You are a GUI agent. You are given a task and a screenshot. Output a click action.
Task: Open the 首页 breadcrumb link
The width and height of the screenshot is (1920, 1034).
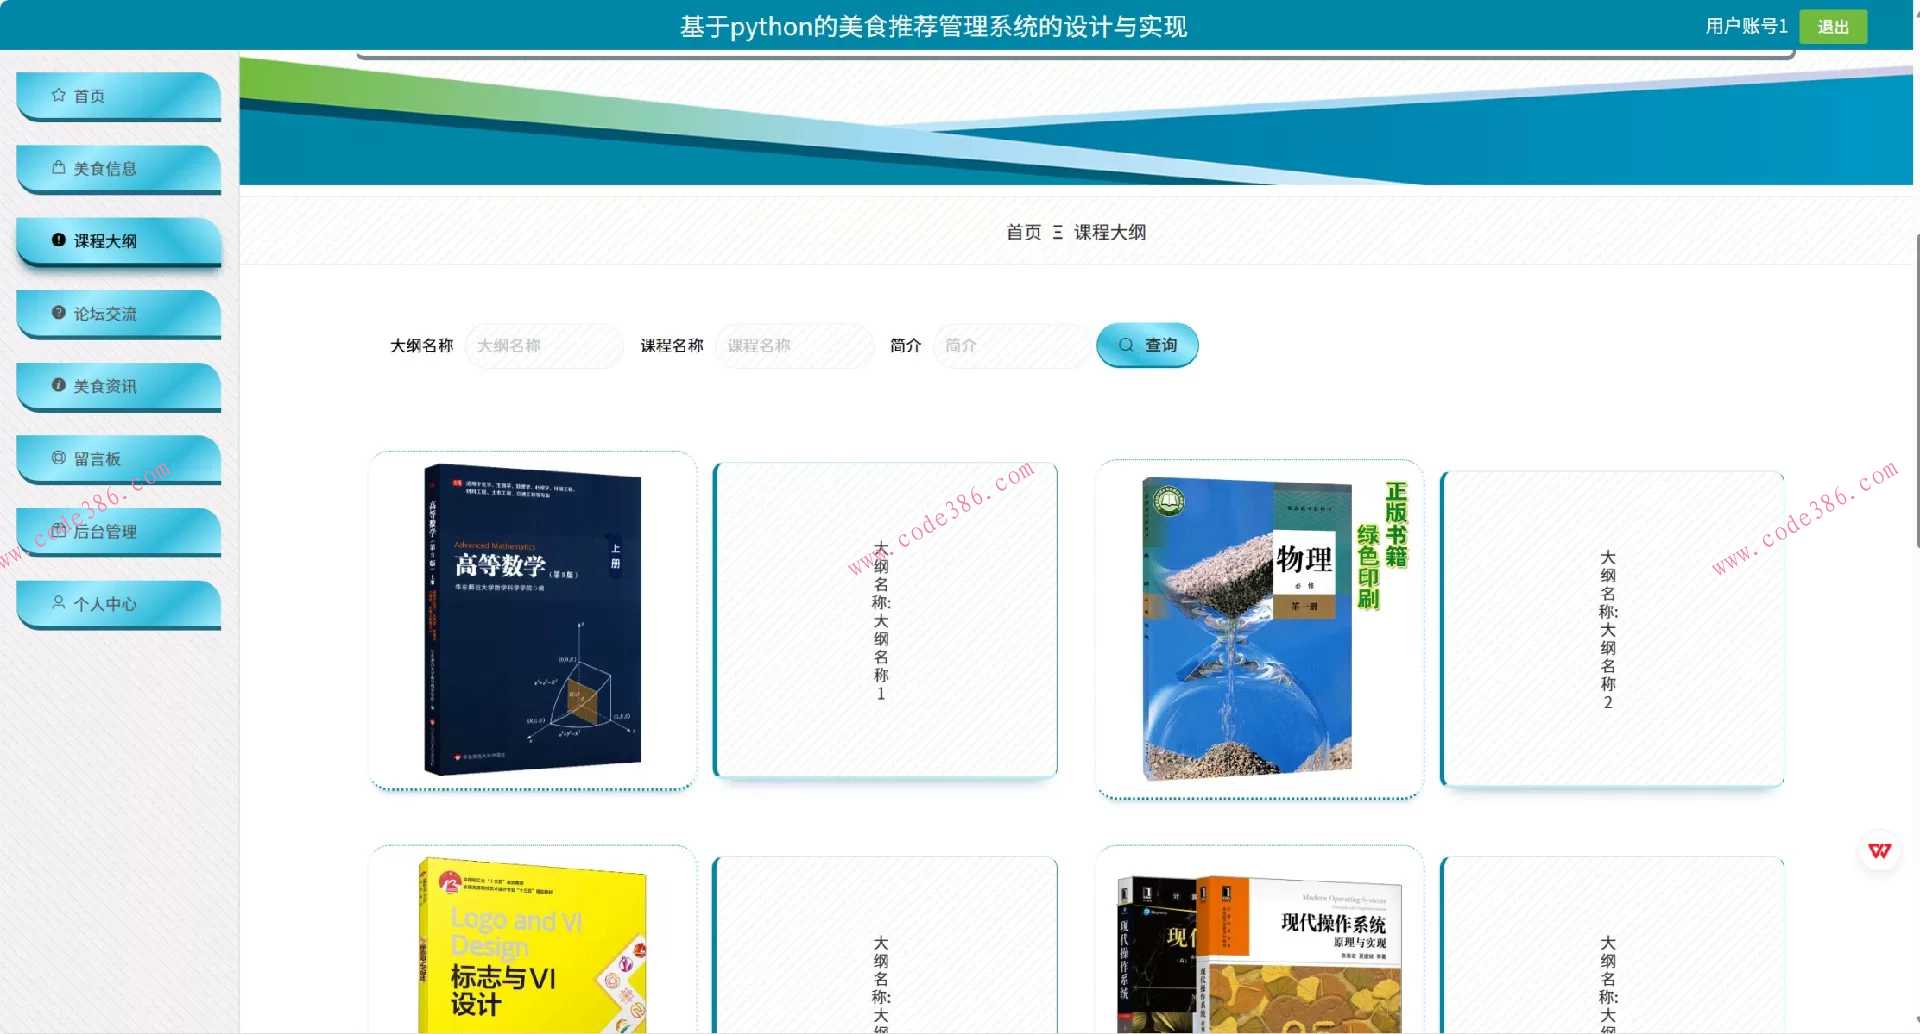coord(1022,231)
